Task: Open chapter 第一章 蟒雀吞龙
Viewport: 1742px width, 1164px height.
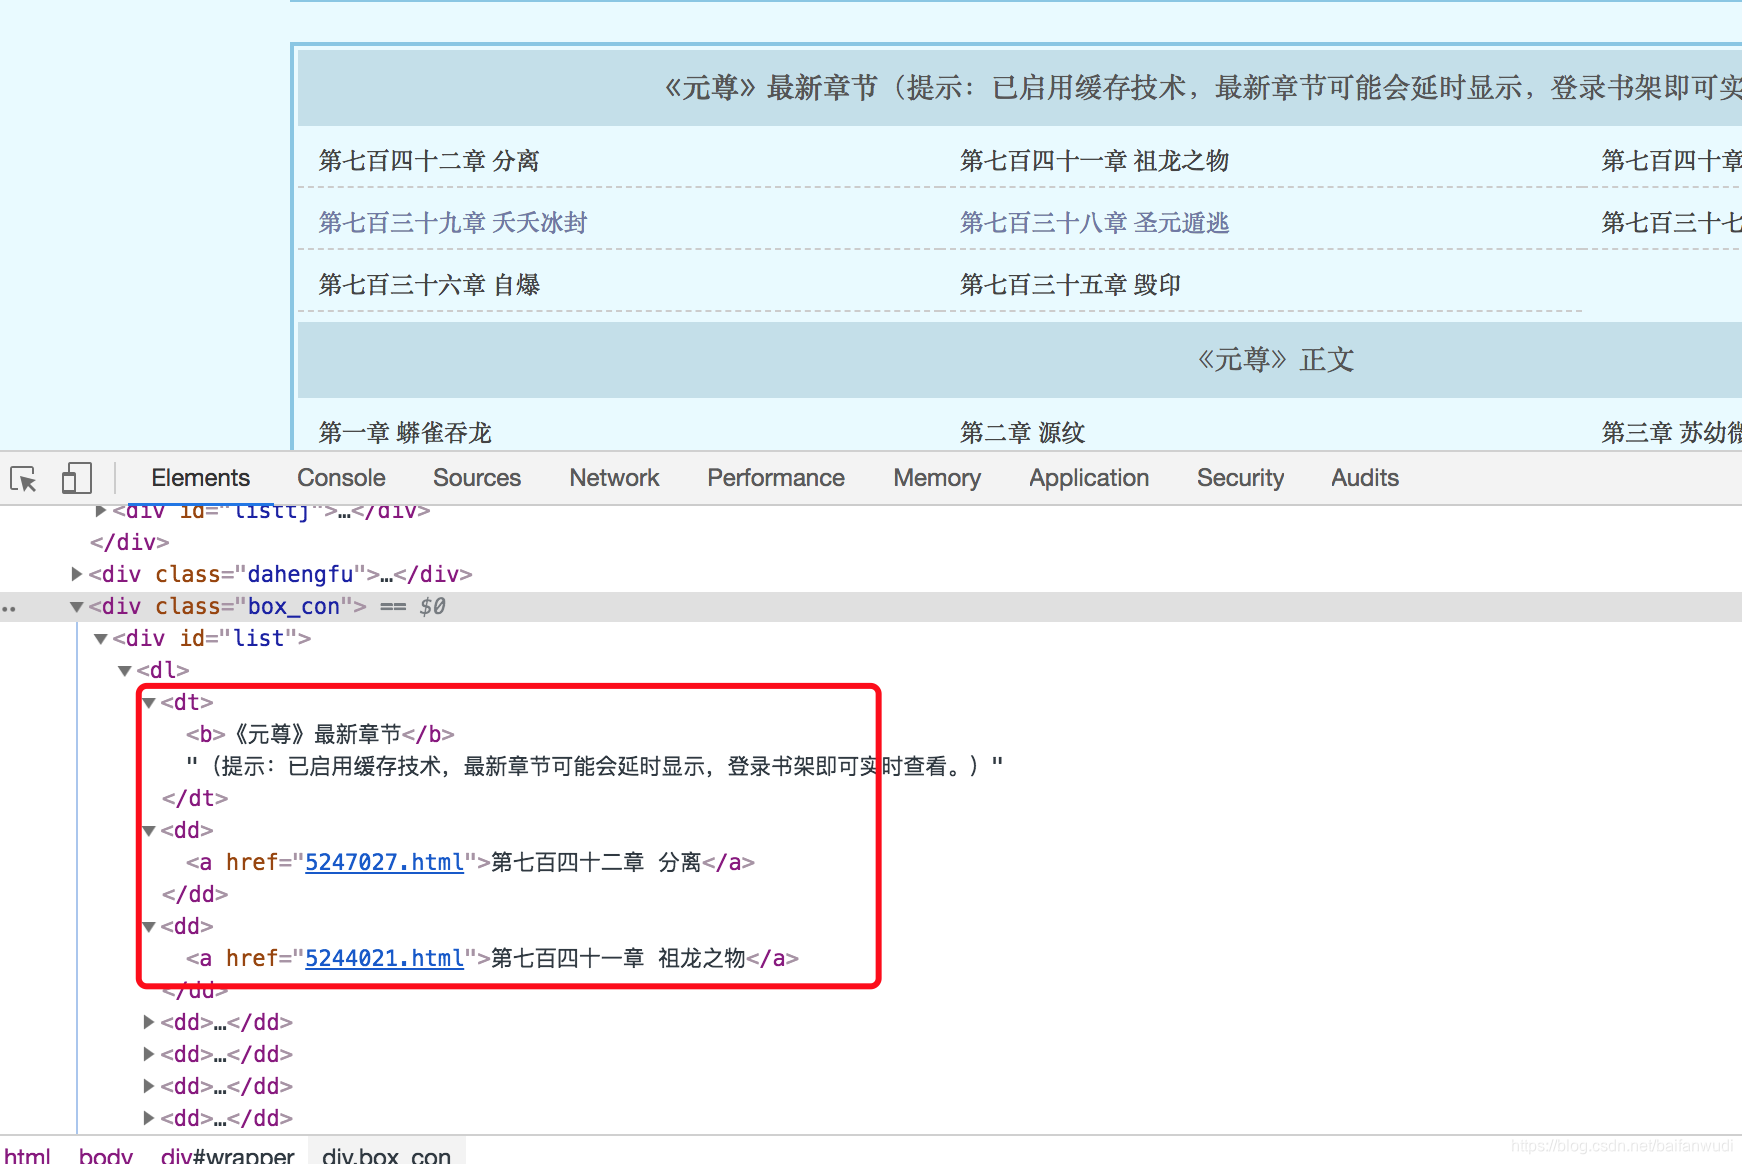Action: [x=405, y=433]
